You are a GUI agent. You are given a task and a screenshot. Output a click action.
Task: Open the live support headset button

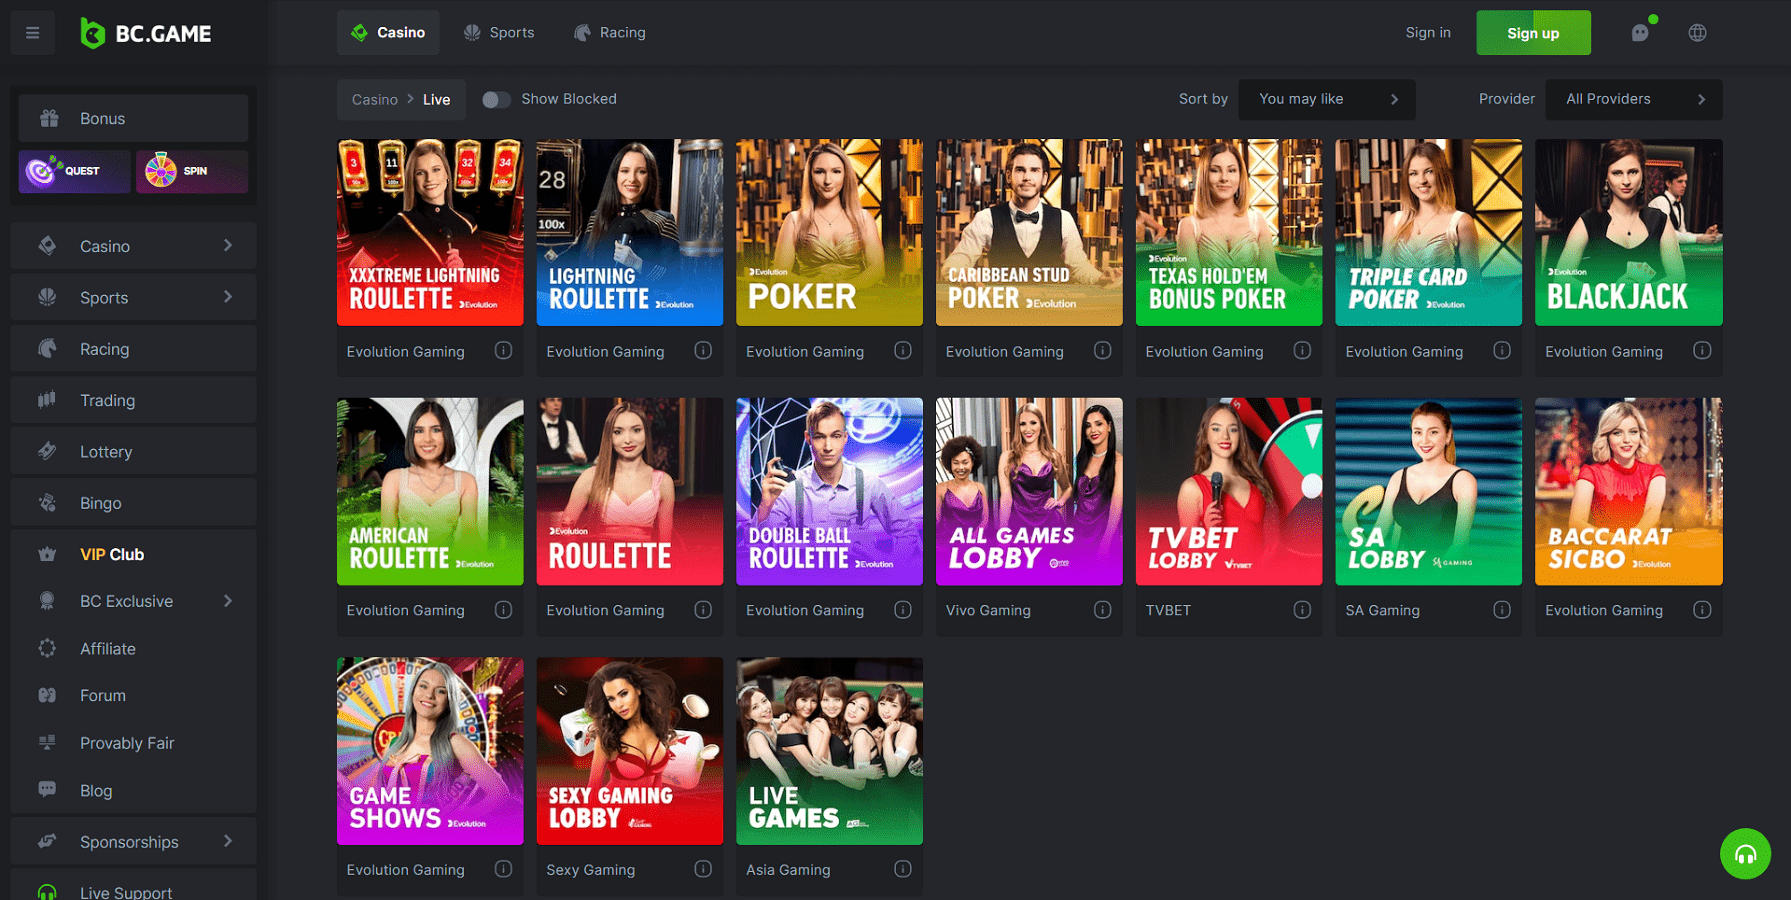coord(1745,853)
